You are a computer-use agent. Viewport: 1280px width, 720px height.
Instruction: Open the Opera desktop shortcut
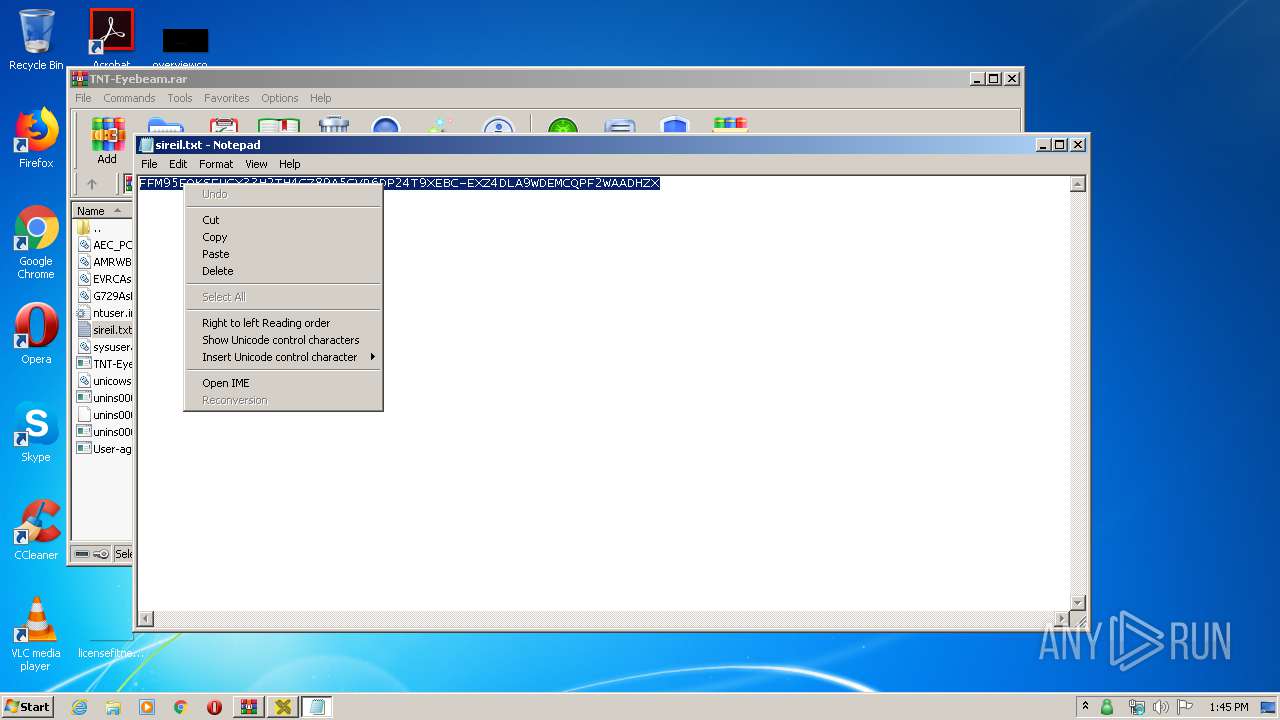[36, 334]
